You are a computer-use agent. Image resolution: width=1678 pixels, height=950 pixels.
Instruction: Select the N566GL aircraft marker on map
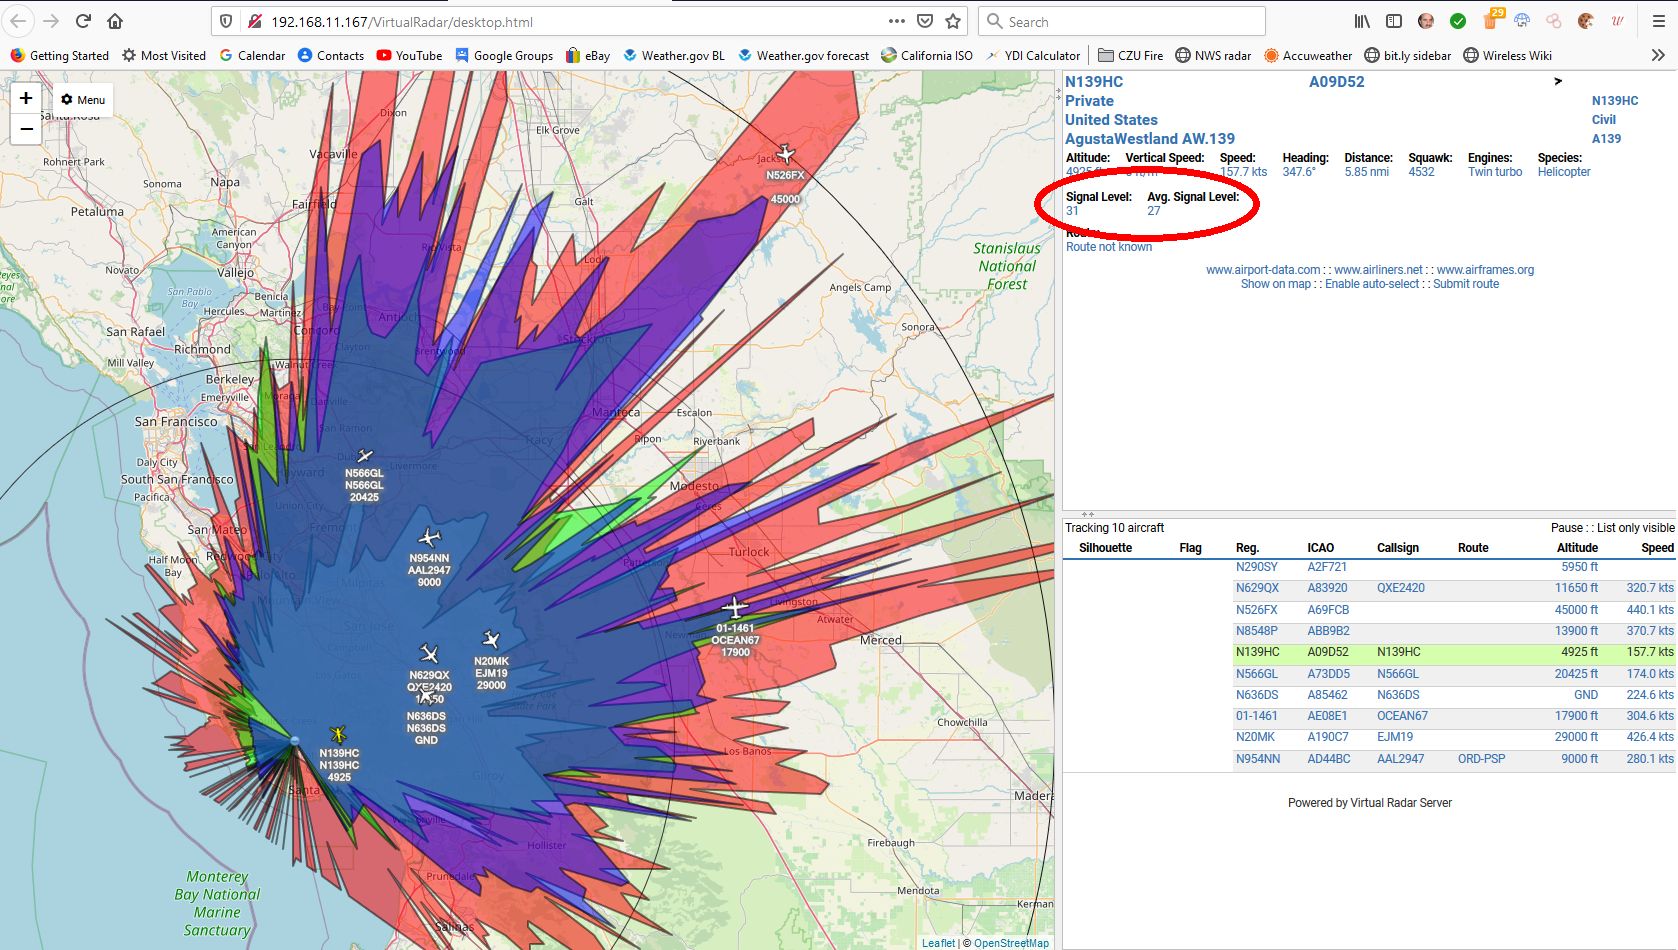[x=365, y=456]
